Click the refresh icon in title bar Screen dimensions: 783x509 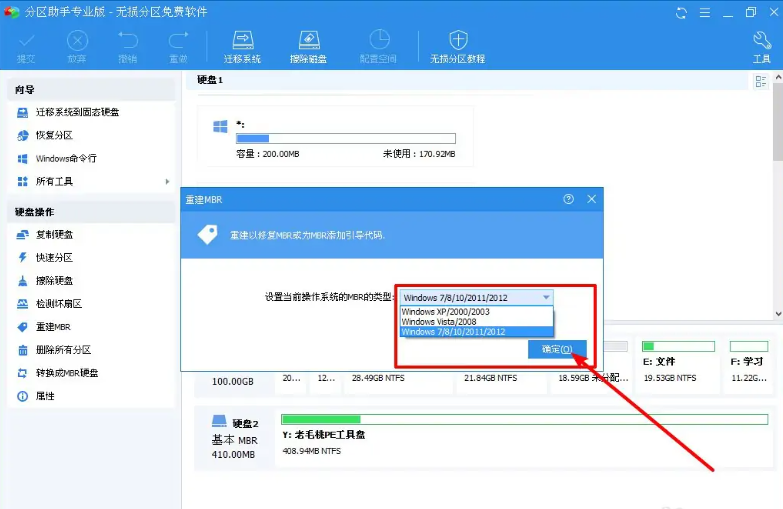click(681, 12)
